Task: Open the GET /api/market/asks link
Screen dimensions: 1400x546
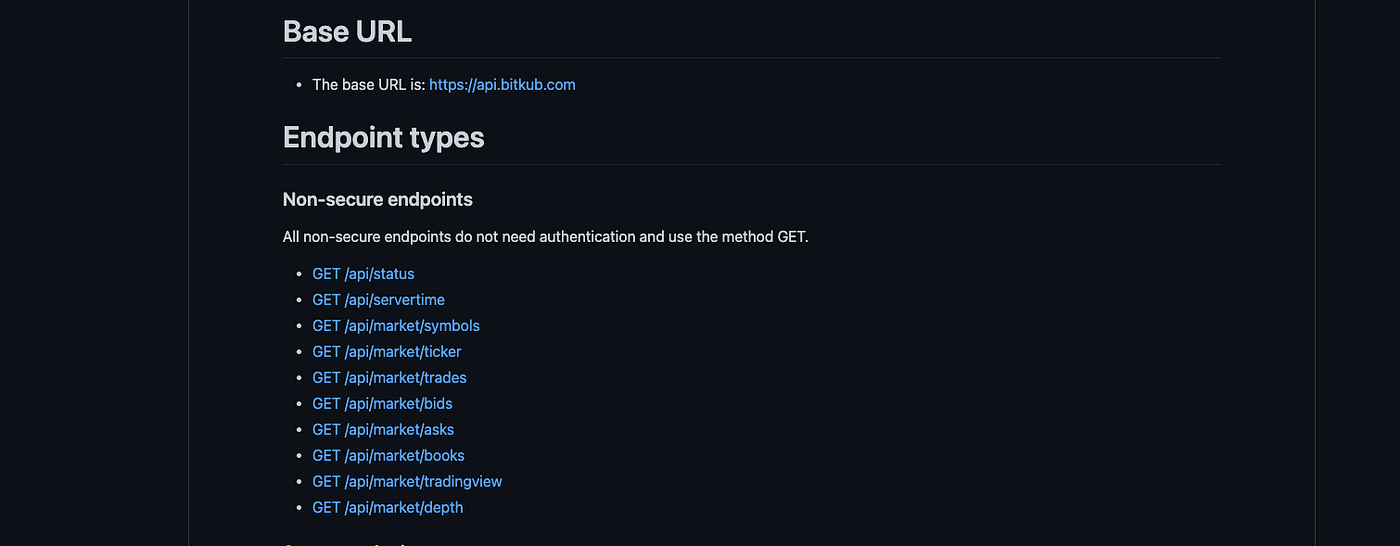Action: (383, 430)
